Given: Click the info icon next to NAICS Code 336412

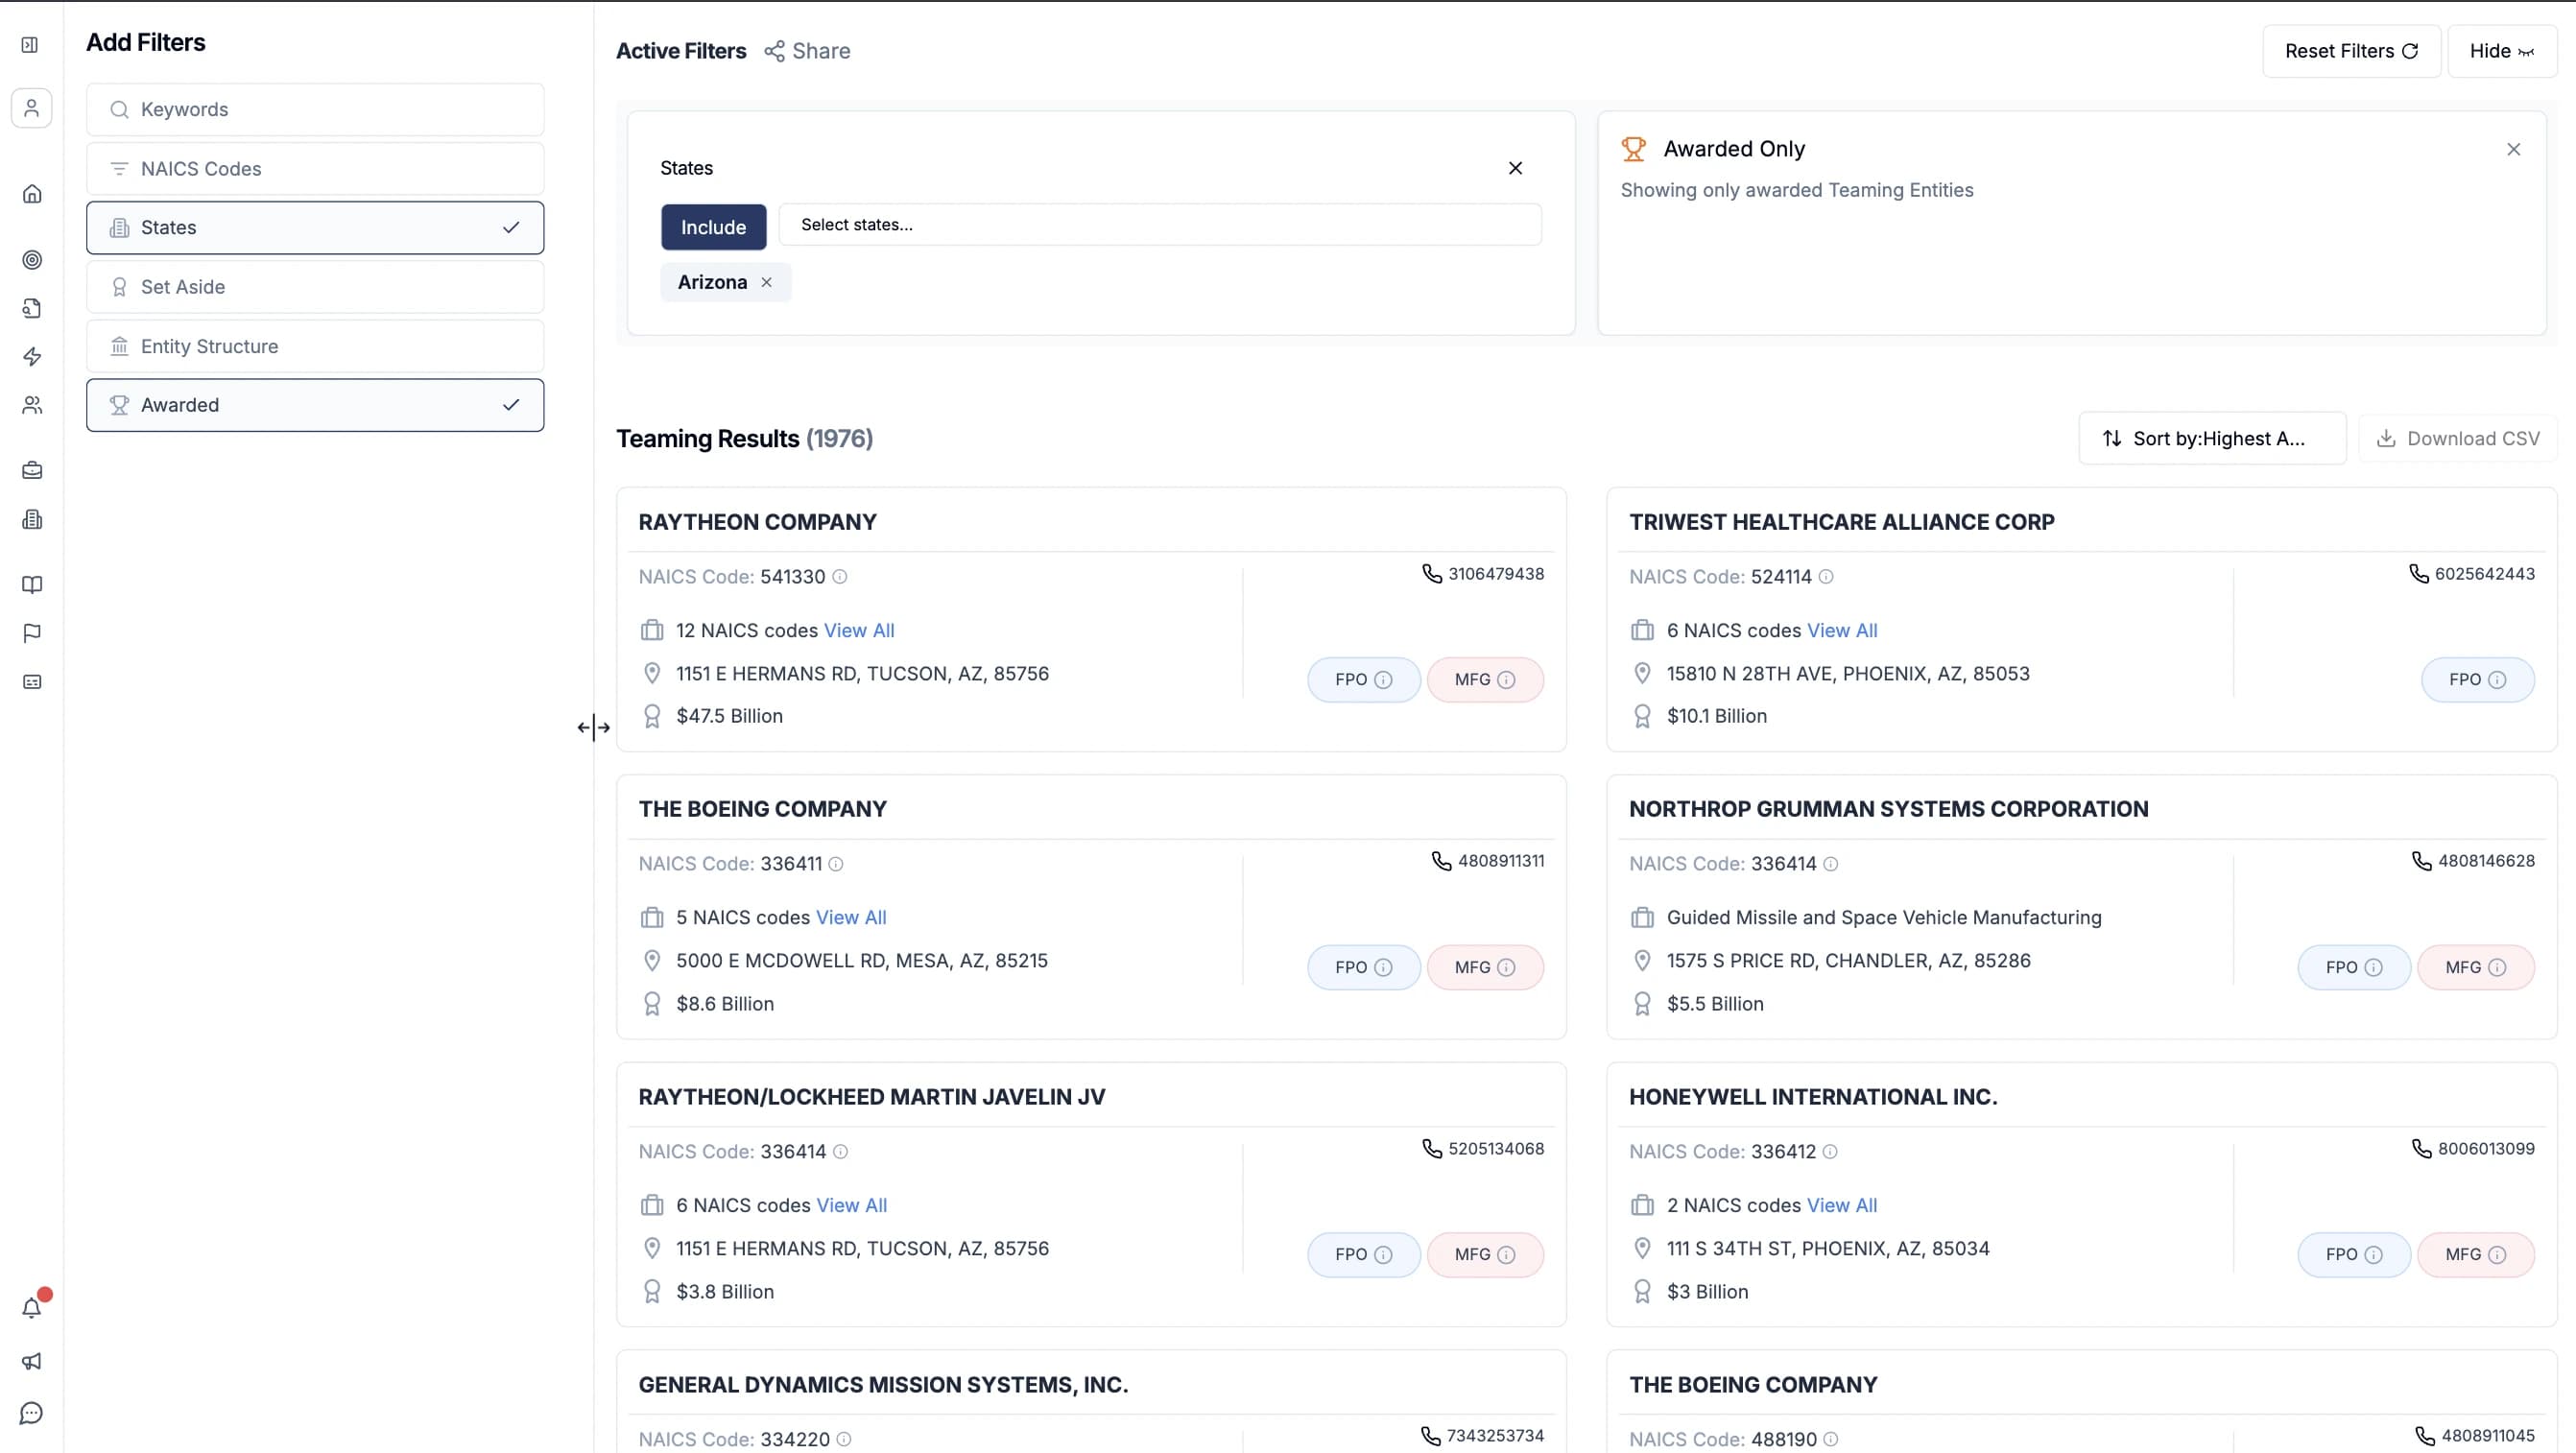Looking at the screenshot, I should coord(1830,1152).
